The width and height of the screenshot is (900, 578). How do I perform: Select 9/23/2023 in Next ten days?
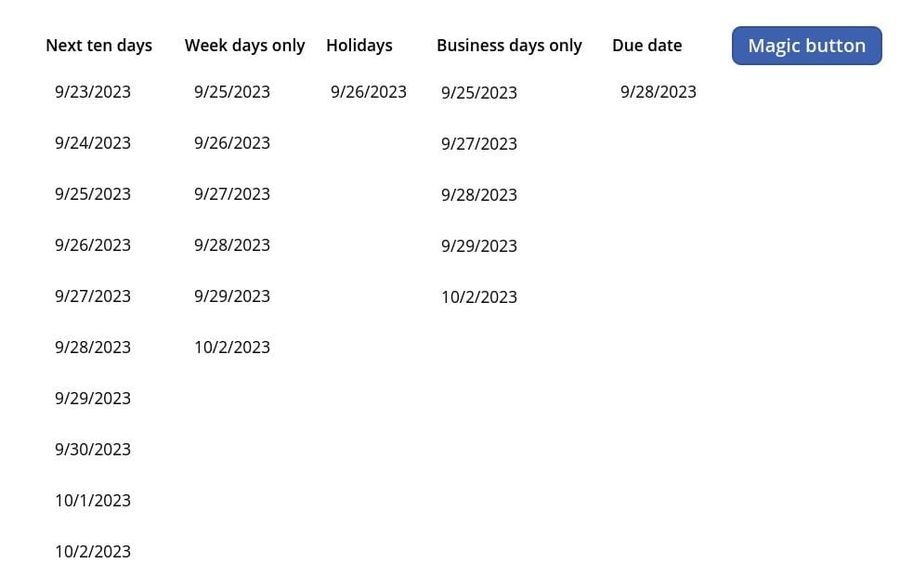[x=93, y=91]
